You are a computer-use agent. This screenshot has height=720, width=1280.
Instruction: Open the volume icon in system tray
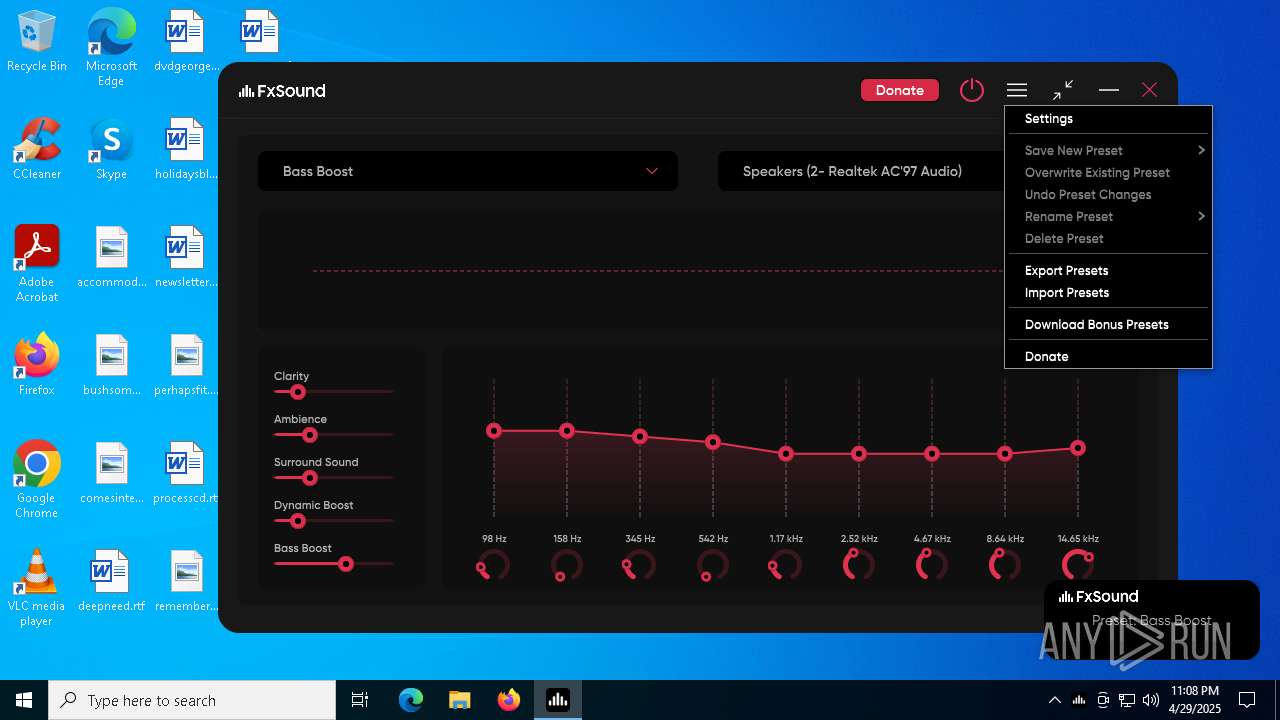click(1151, 700)
